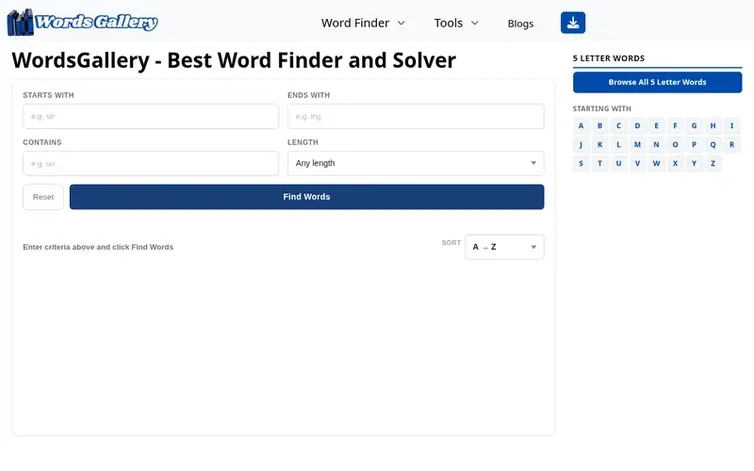Select letter Z under Starting With

click(x=713, y=164)
